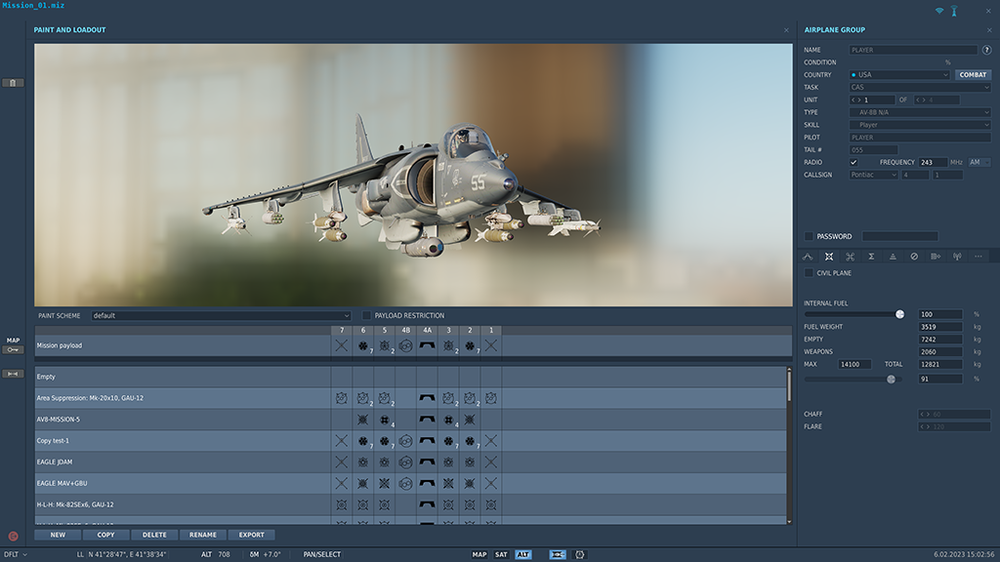Click Mission payload pylon 6 rocket icon
Screen dimensions: 1000x562
[x=363, y=346]
